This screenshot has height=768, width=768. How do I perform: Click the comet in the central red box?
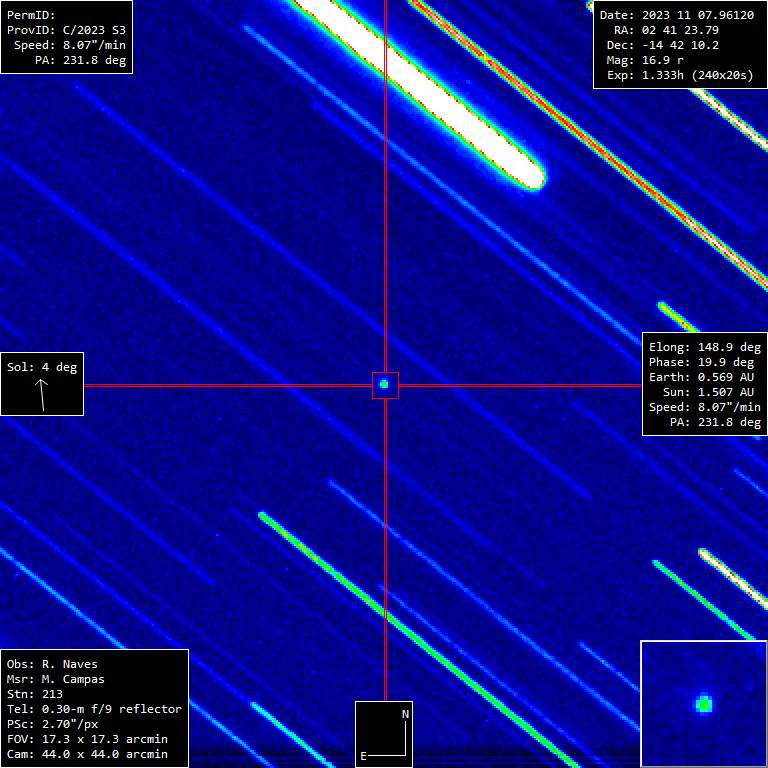pyautogui.click(x=384, y=384)
